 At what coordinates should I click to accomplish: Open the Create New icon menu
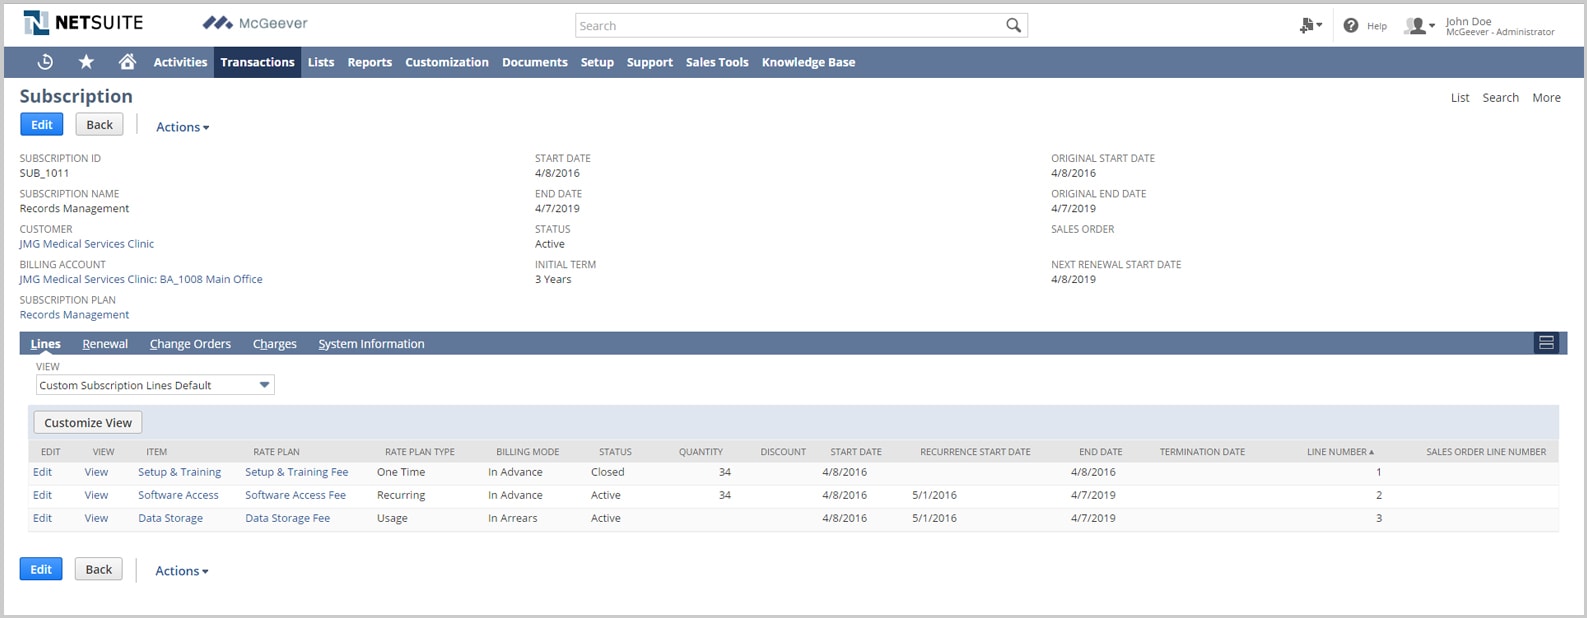pos(1310,26)
